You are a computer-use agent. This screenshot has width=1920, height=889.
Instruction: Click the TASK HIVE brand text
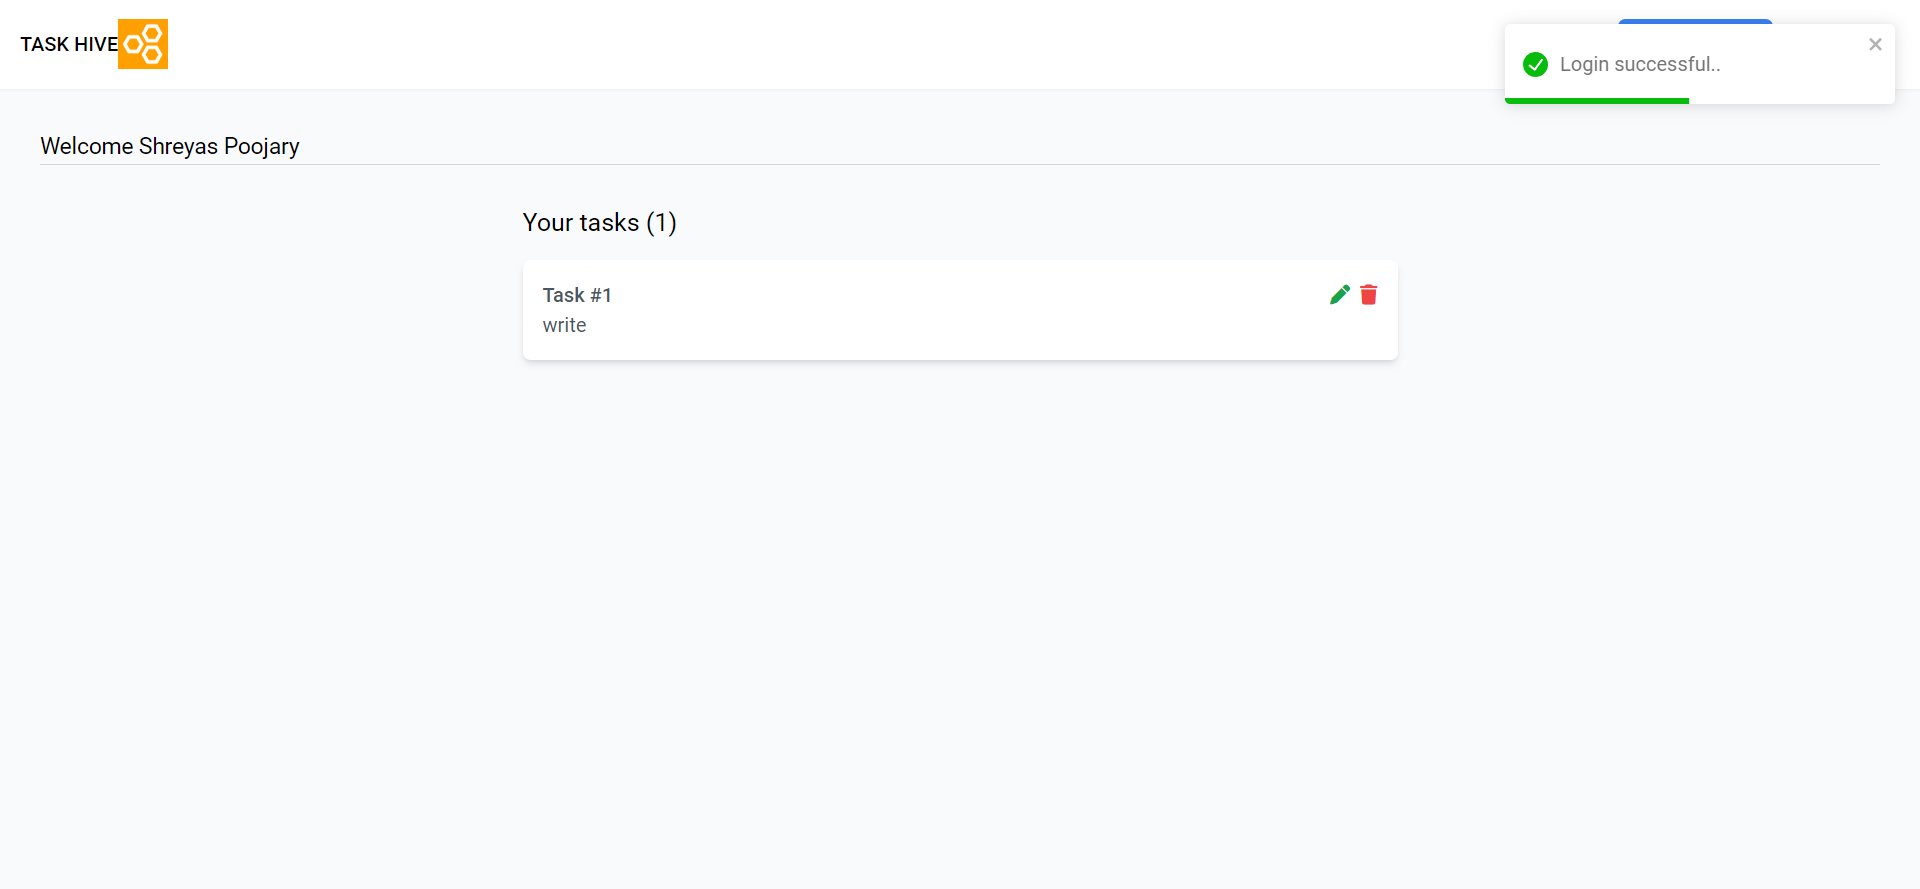pos(67,44)
